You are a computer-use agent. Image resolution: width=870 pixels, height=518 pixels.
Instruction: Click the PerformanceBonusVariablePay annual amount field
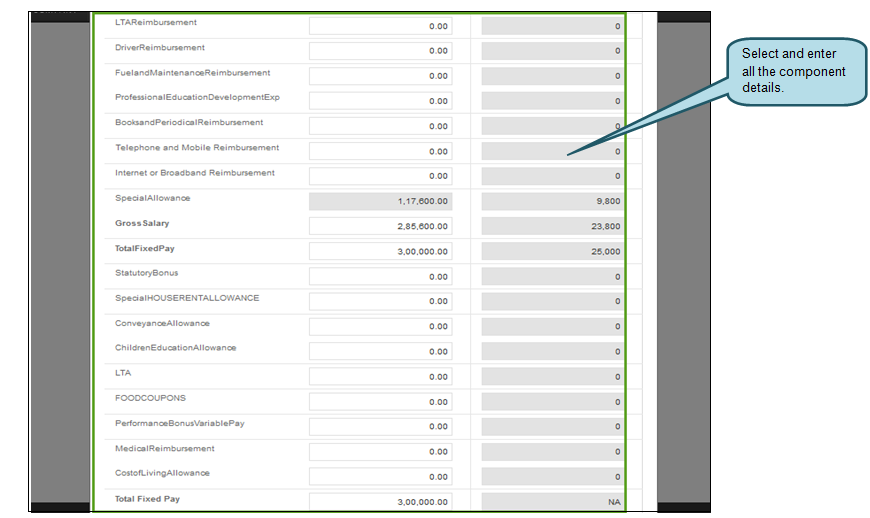click(x=381, y=426)
